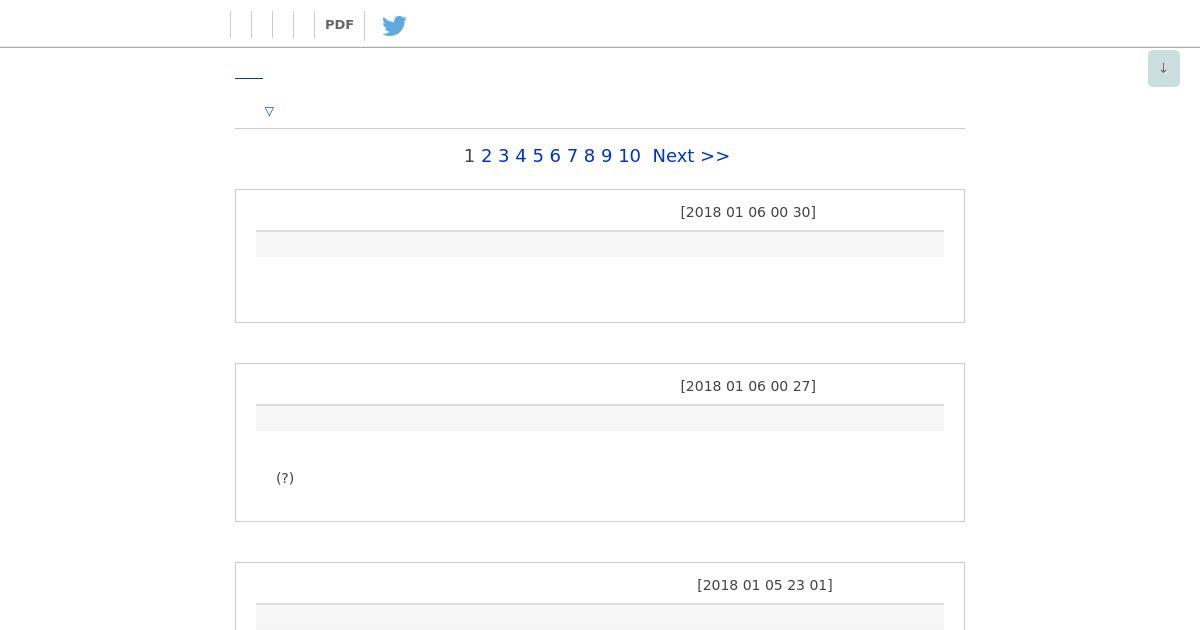Click the current page number 1
The image size is (1200, 630).
click(469, 156)
